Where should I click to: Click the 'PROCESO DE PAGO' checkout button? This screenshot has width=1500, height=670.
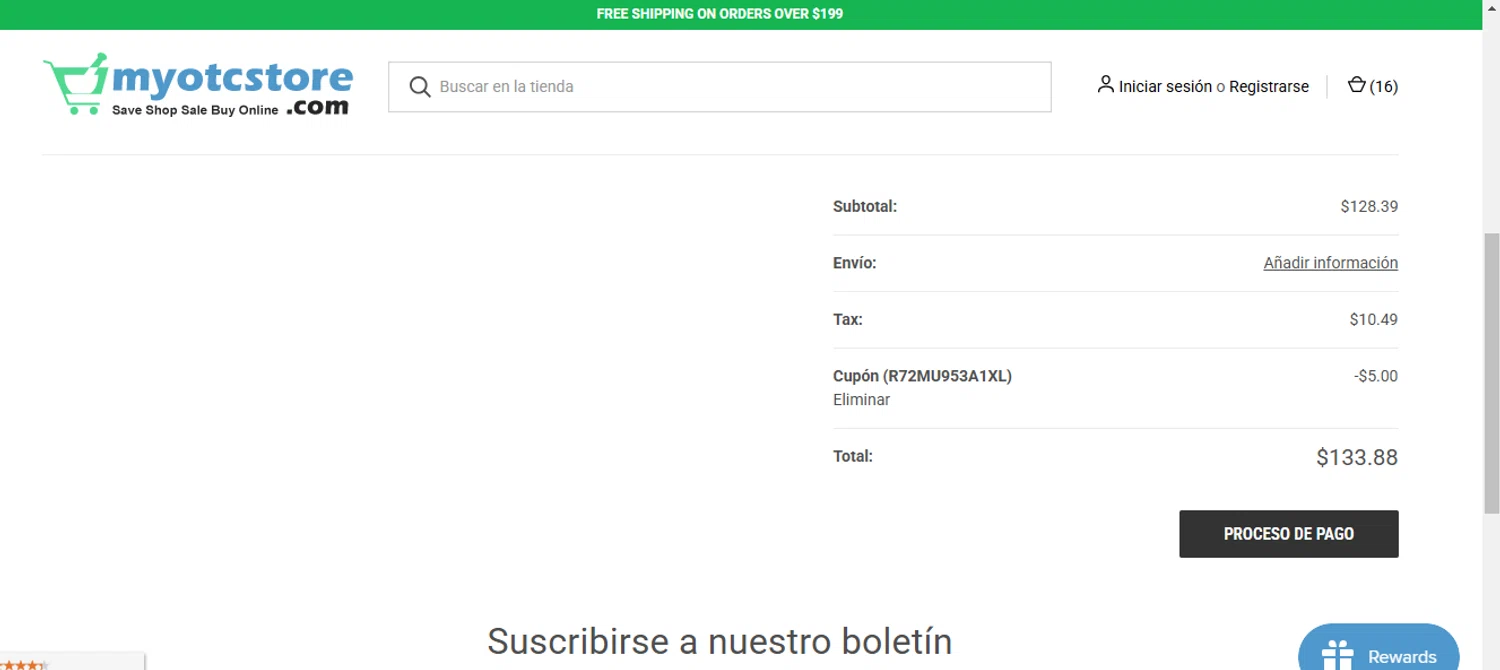click(x=1289, y=534)
